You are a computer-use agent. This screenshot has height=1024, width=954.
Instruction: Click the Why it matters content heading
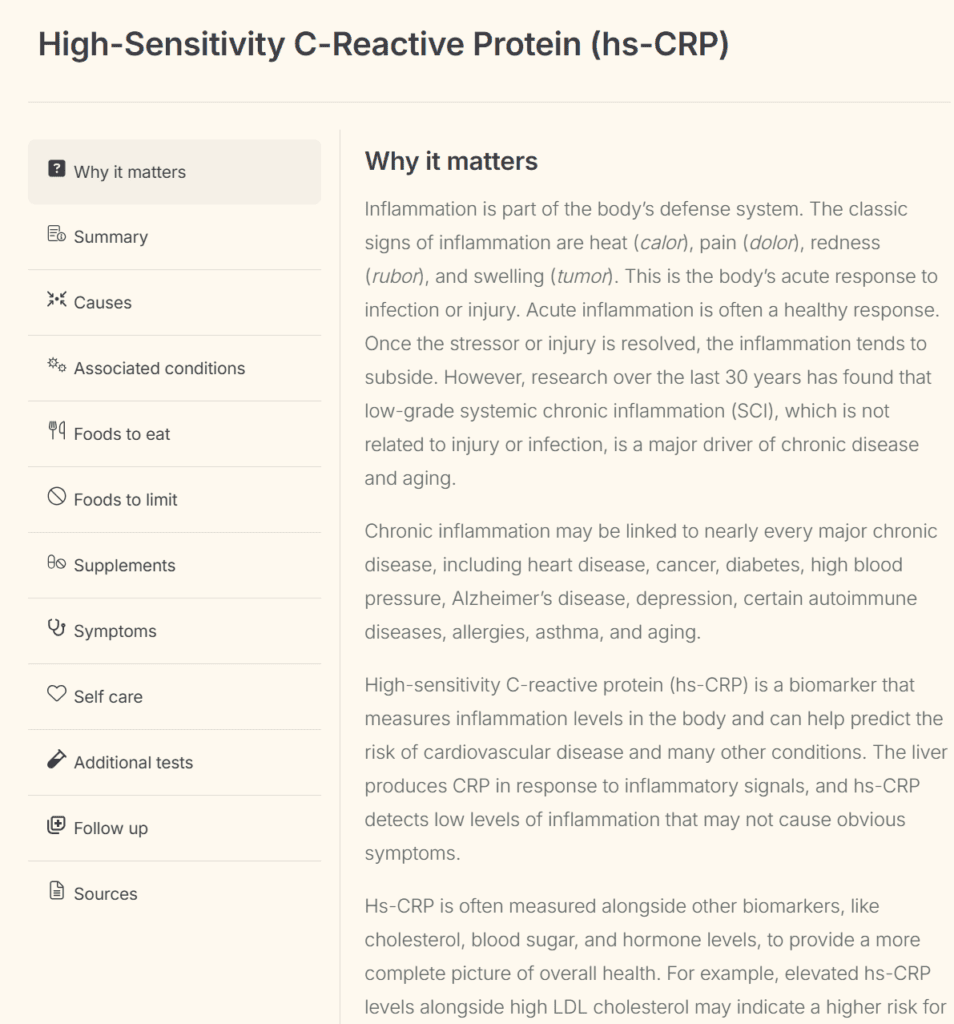click(451, 161)
